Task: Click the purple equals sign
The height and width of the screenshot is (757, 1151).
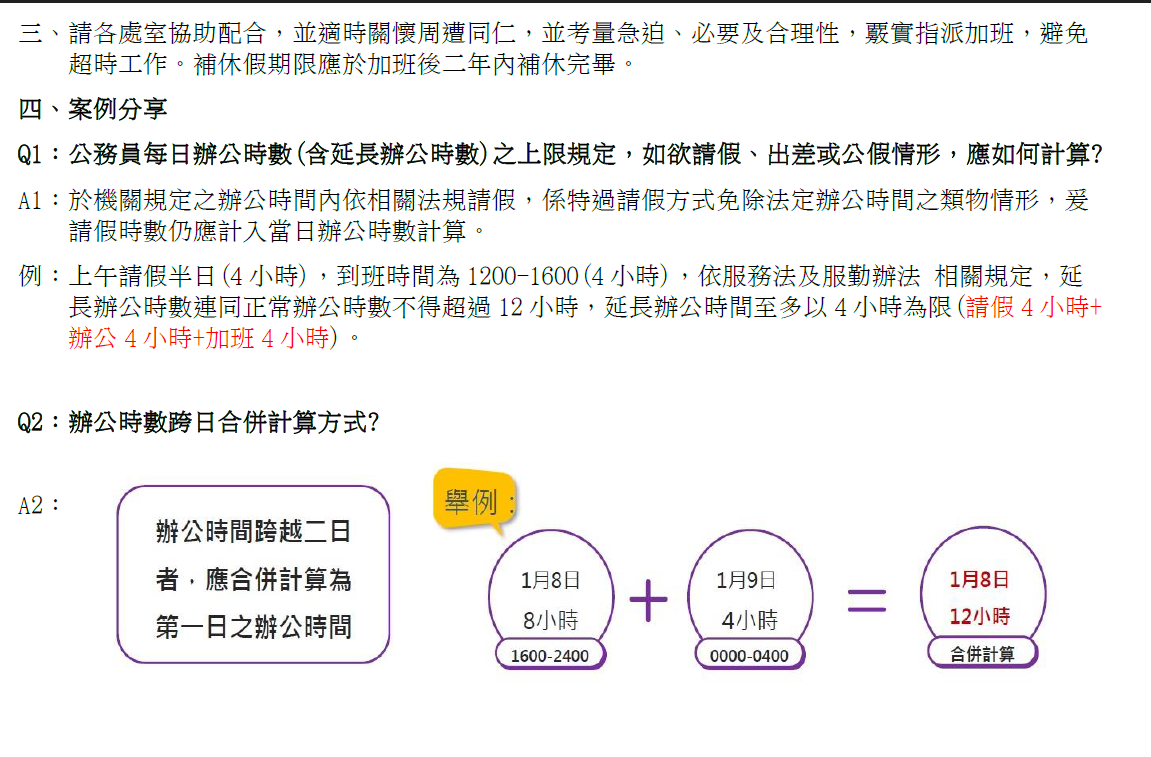Action: tap(867, 600)
